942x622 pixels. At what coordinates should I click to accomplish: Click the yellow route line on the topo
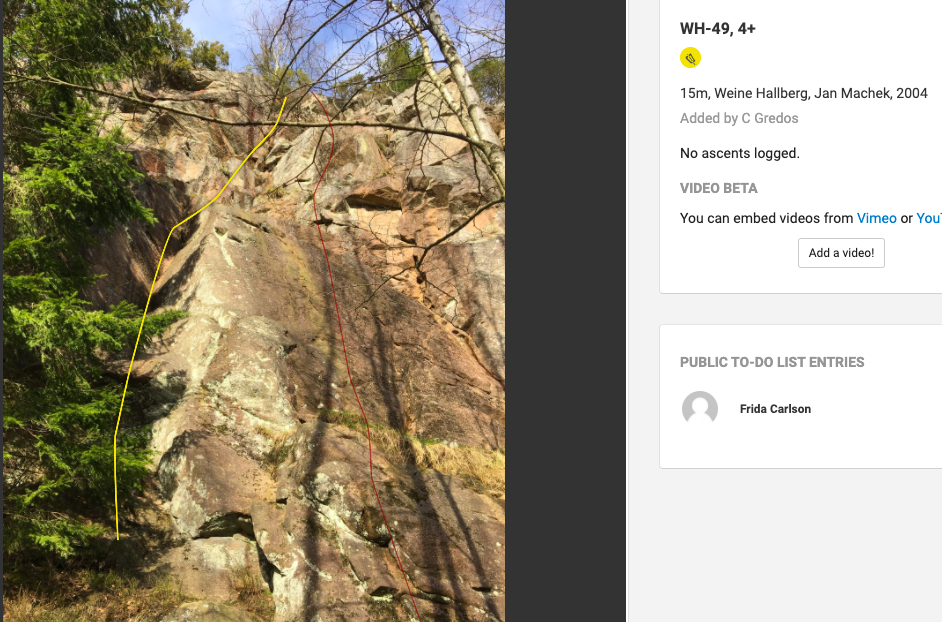[x=142, y=319]
